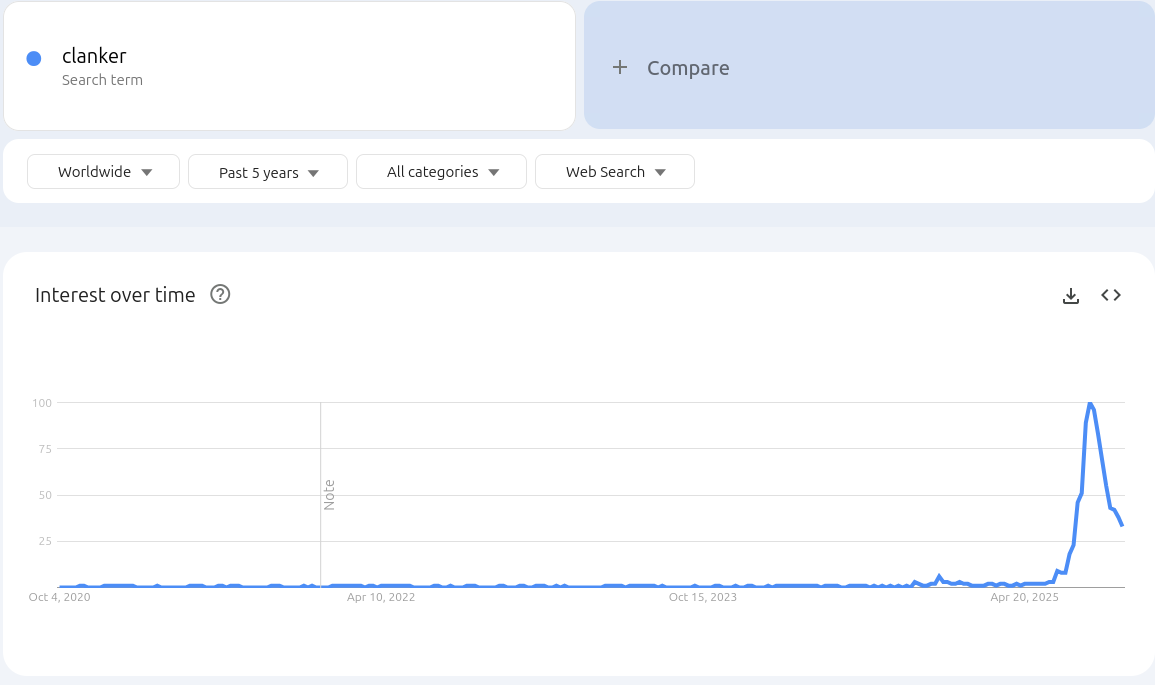1155x685 pixels.
Task: Click the peak of the trend line
Action: point(1090,404)
